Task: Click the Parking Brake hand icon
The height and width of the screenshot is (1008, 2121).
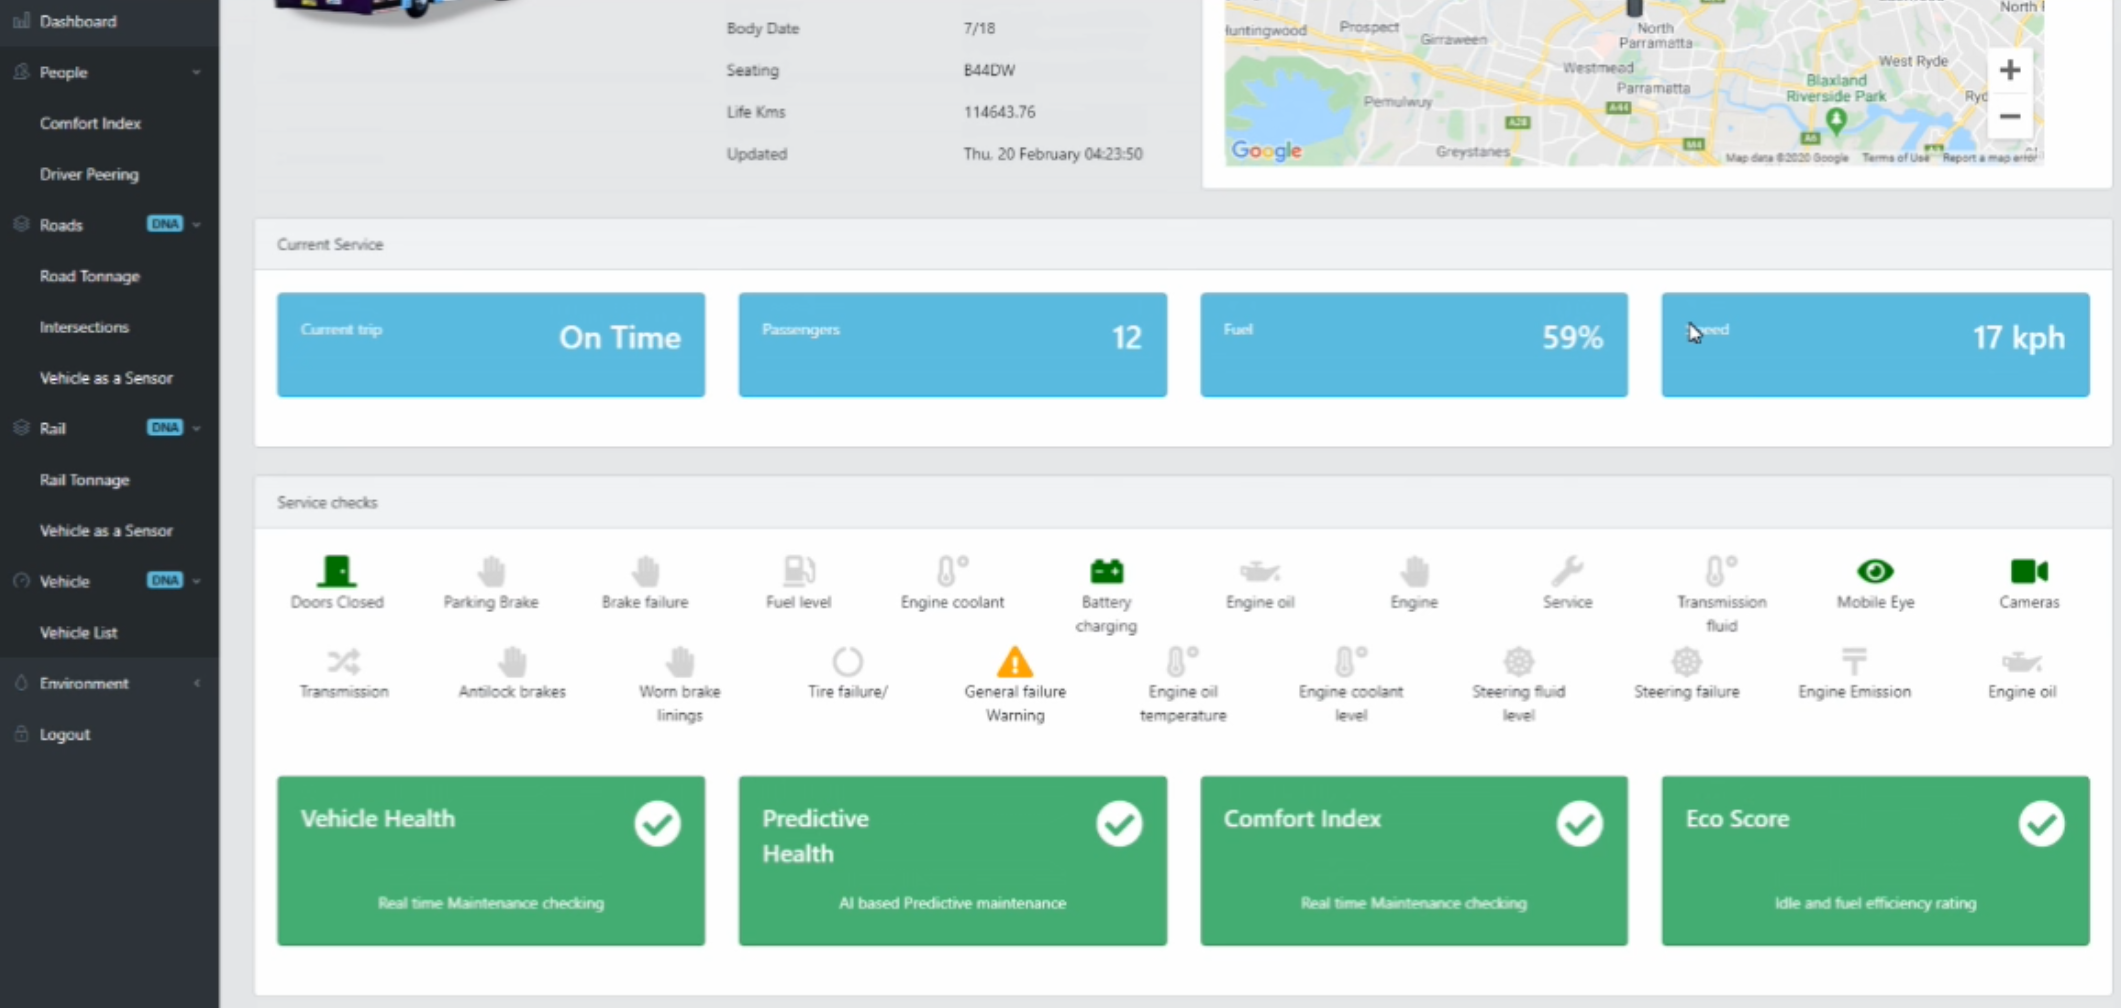Action: (x=491, y=571)
